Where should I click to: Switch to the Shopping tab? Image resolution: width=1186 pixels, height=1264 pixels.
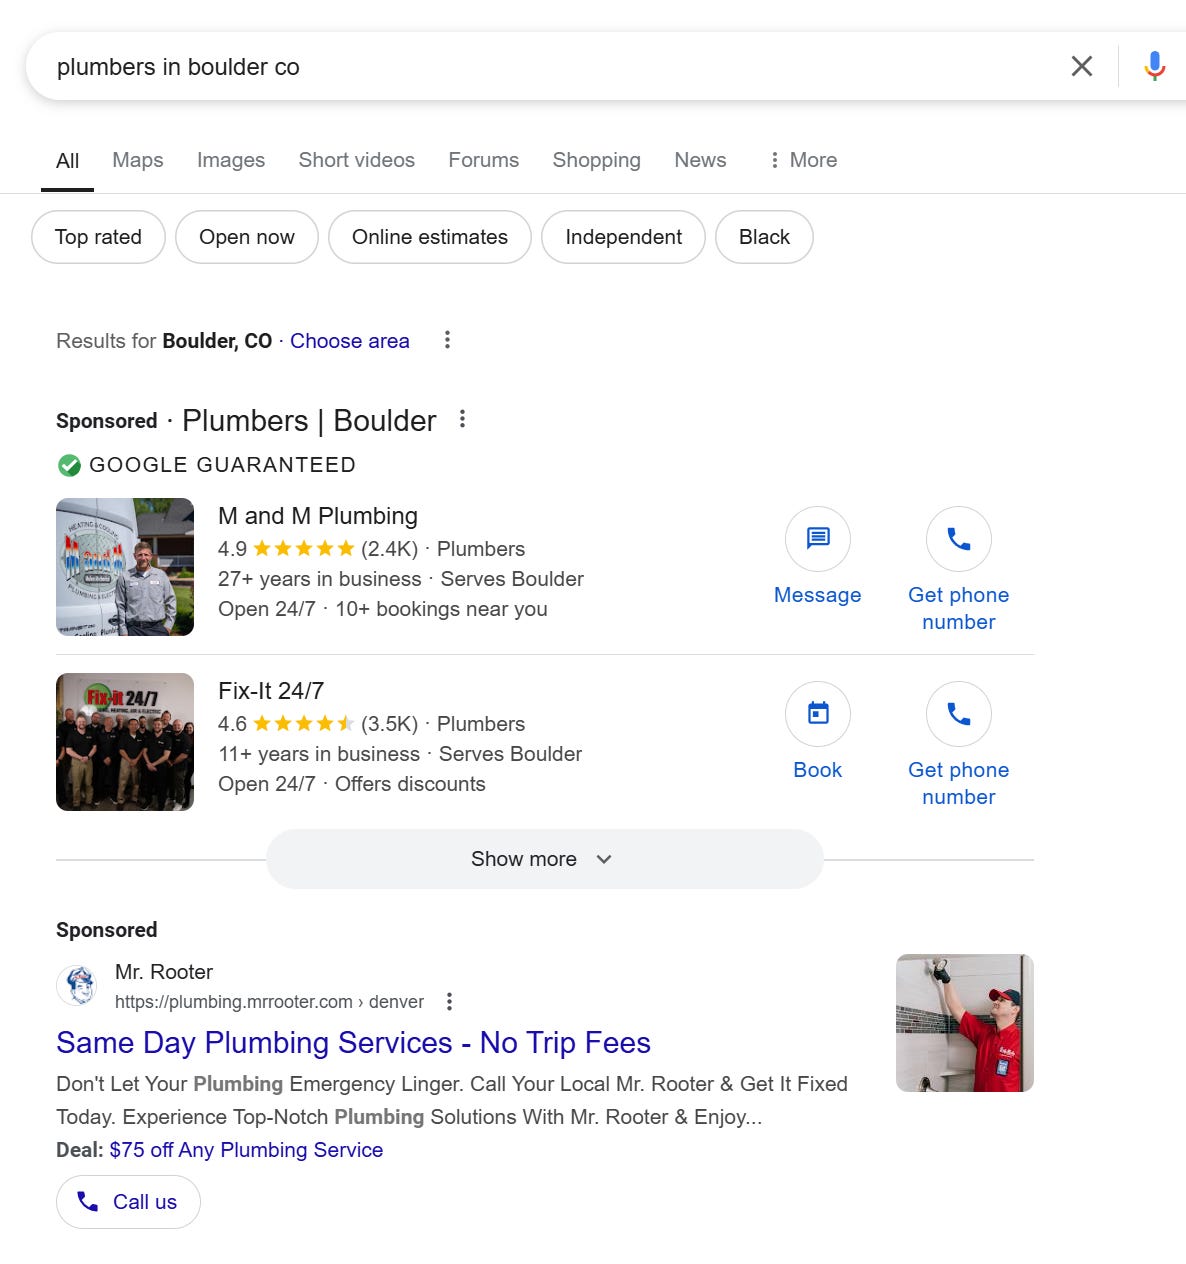click(596, 160)
